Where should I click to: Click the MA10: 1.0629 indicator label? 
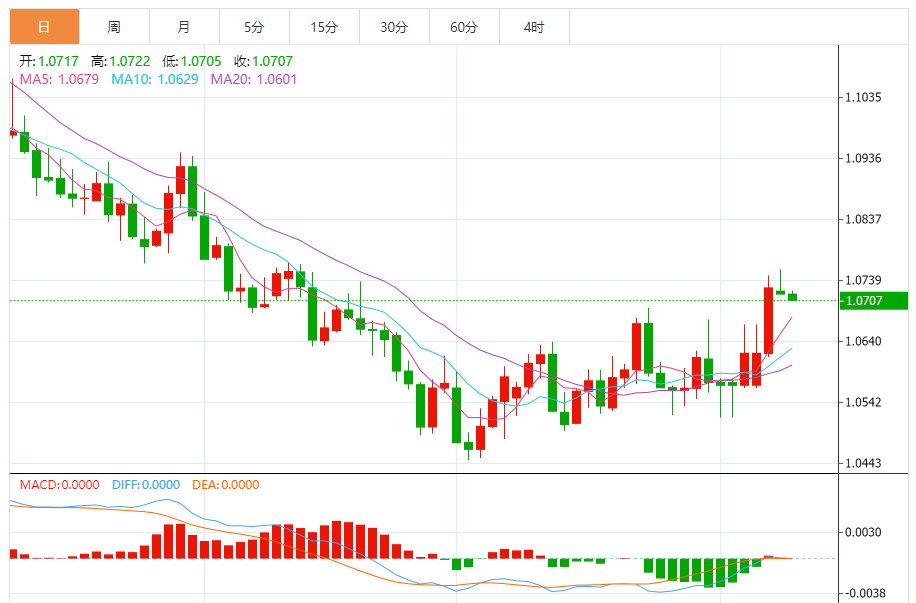point(155,79)
